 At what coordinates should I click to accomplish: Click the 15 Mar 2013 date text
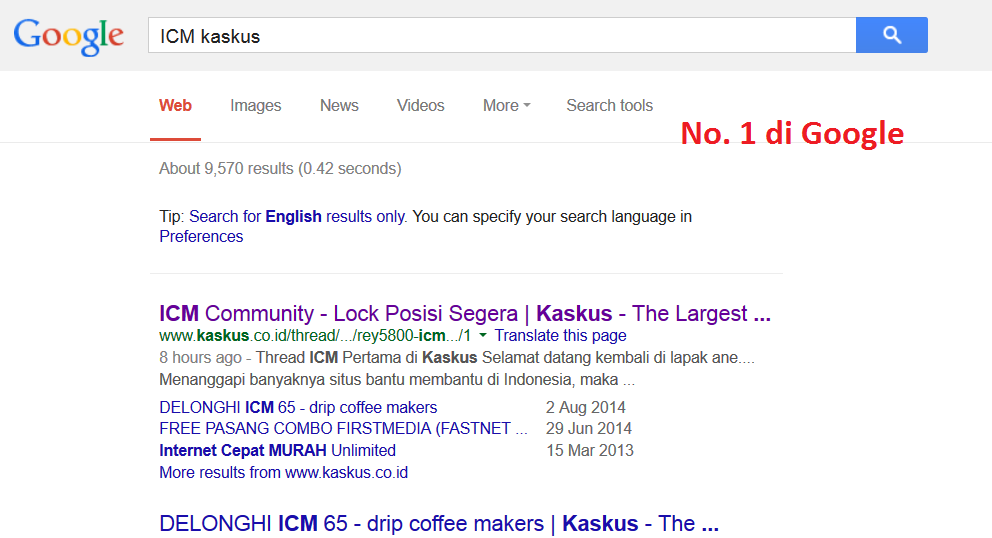(x=590, y=450)
